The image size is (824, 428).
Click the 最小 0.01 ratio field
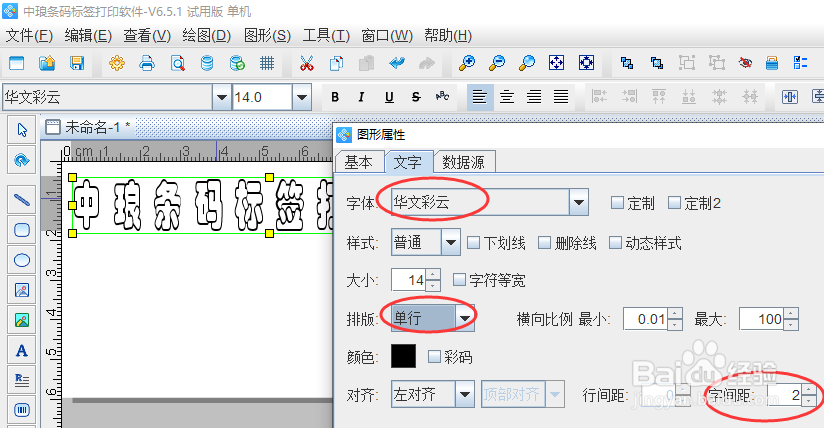click(646, 319)
